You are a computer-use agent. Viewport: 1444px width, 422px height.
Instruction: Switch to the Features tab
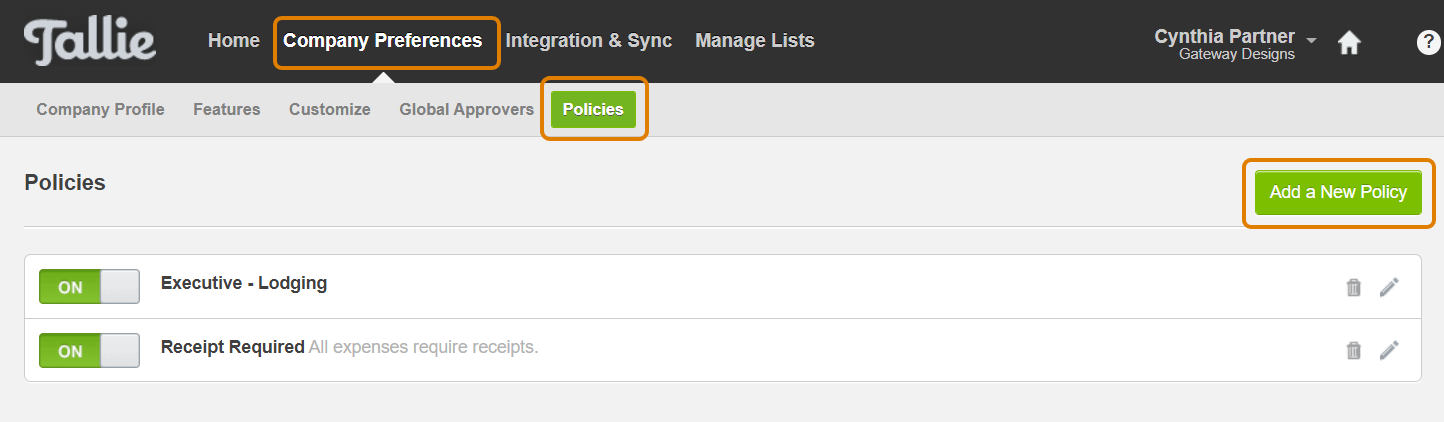coord(227,110)
